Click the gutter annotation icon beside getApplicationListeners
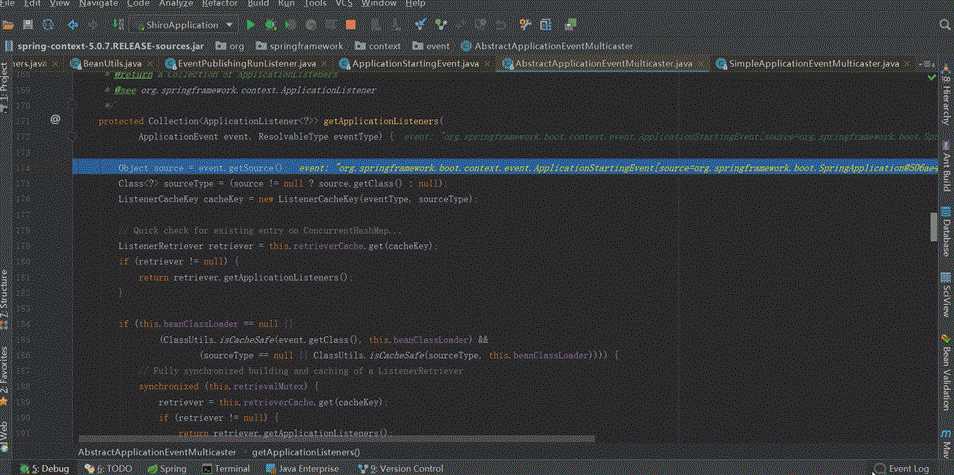The height and width of the screenshot is (475, 954). coord(55,120)
